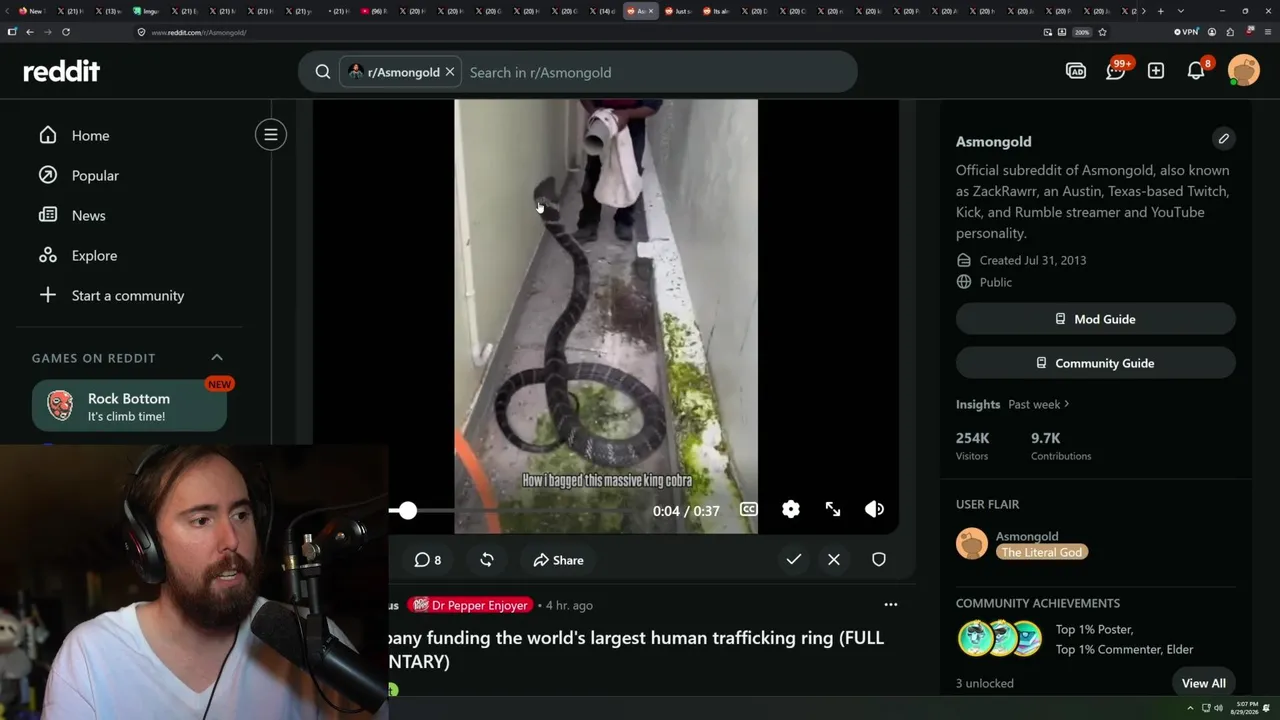Bookmark this page with the star

[1102, 32]
